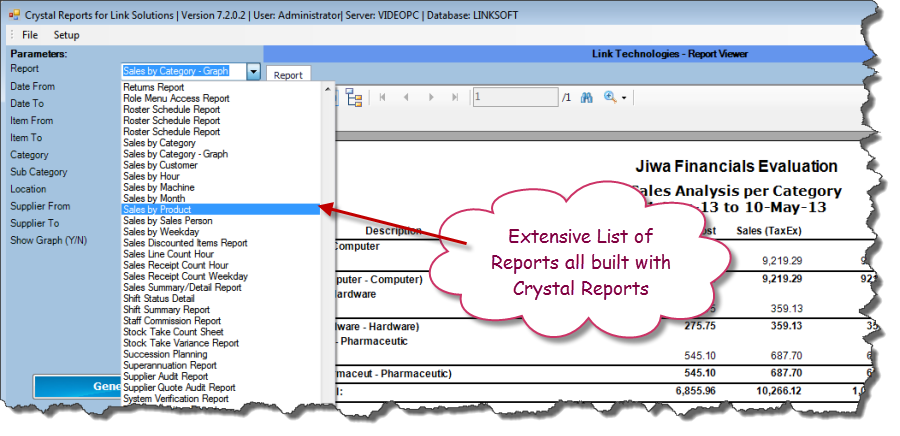The image size is (900, 436).
Task: Jump to the last report page
Action: coord(455,98)
